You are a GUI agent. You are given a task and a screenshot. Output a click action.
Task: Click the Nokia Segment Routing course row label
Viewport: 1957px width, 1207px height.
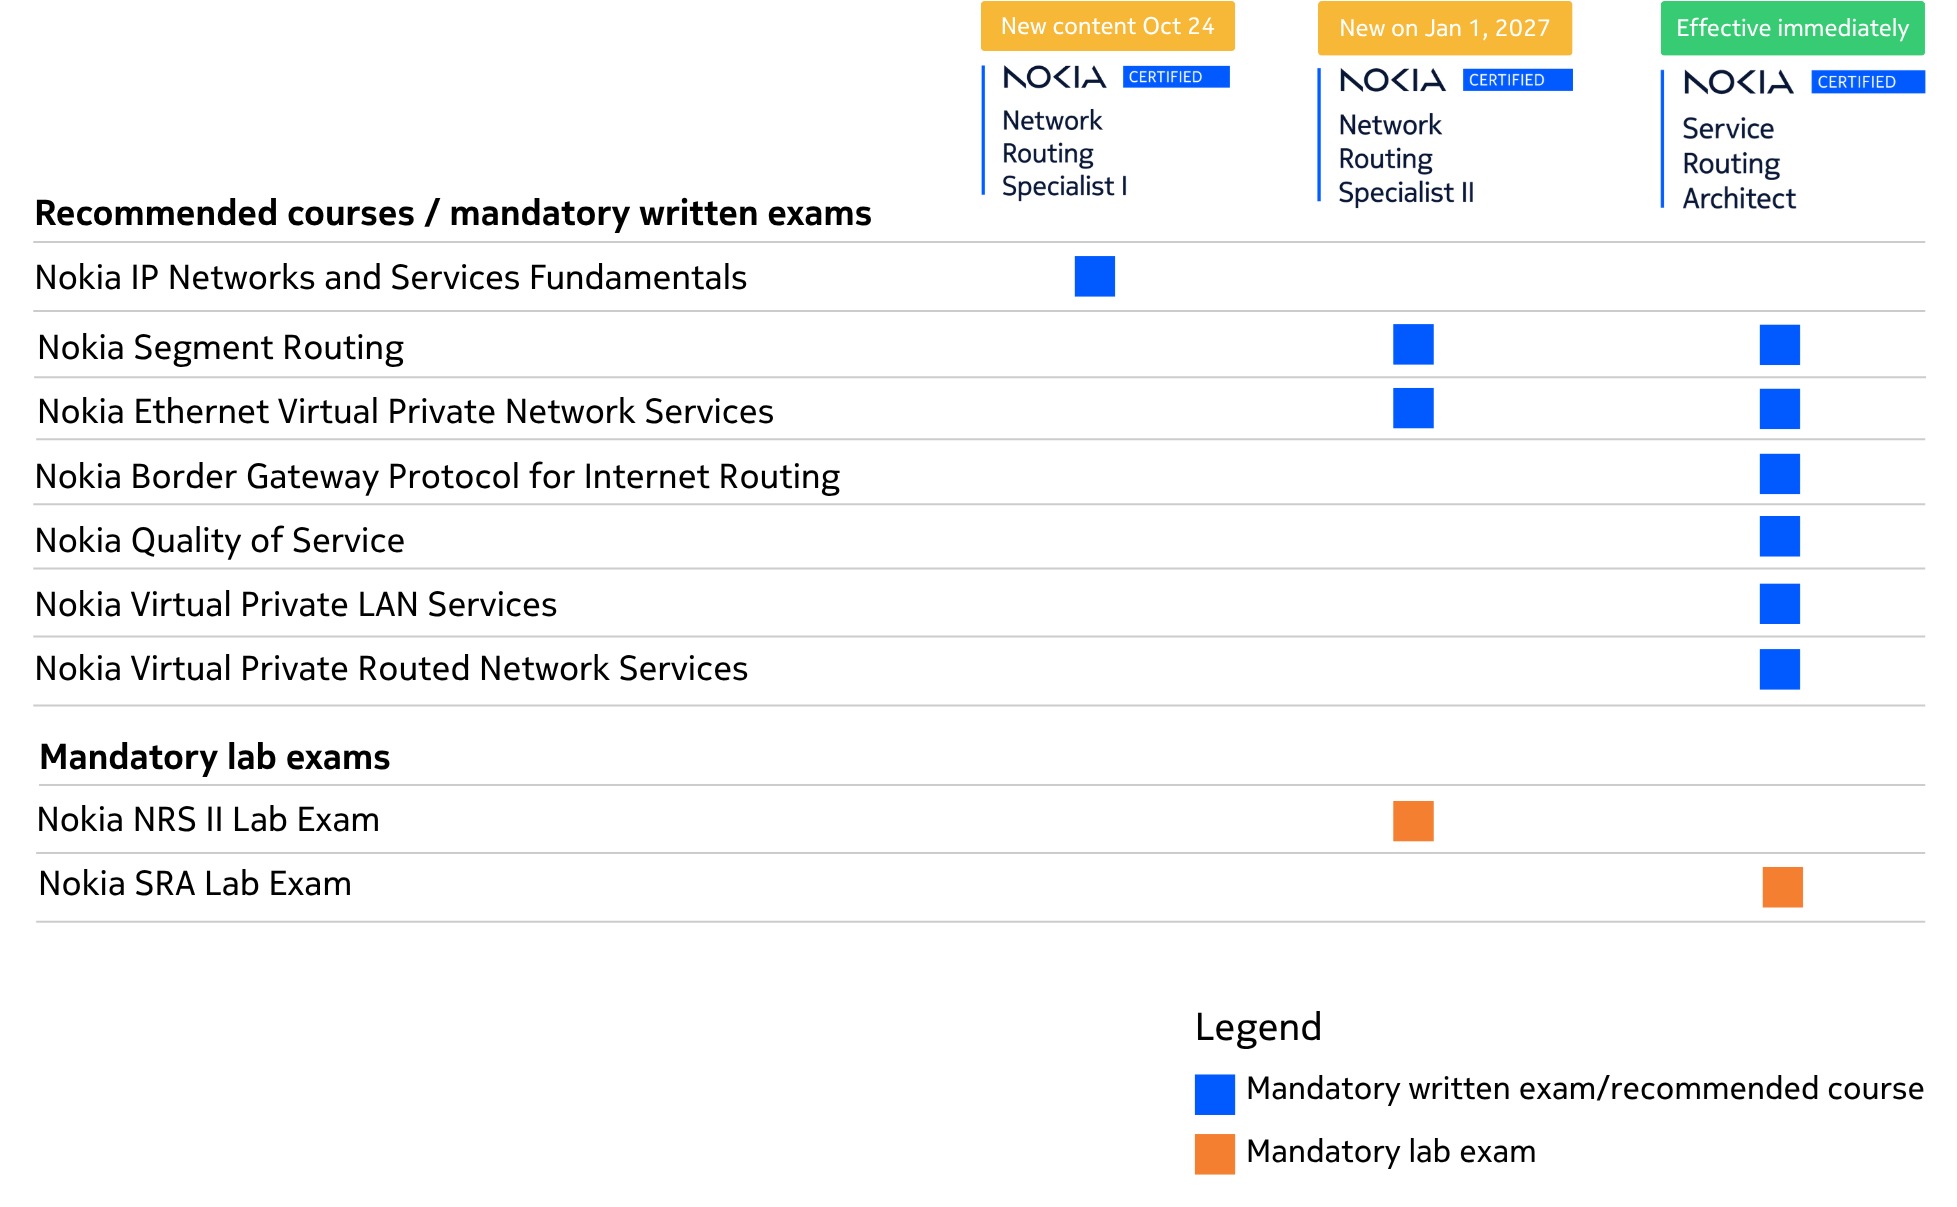(220, 347)
